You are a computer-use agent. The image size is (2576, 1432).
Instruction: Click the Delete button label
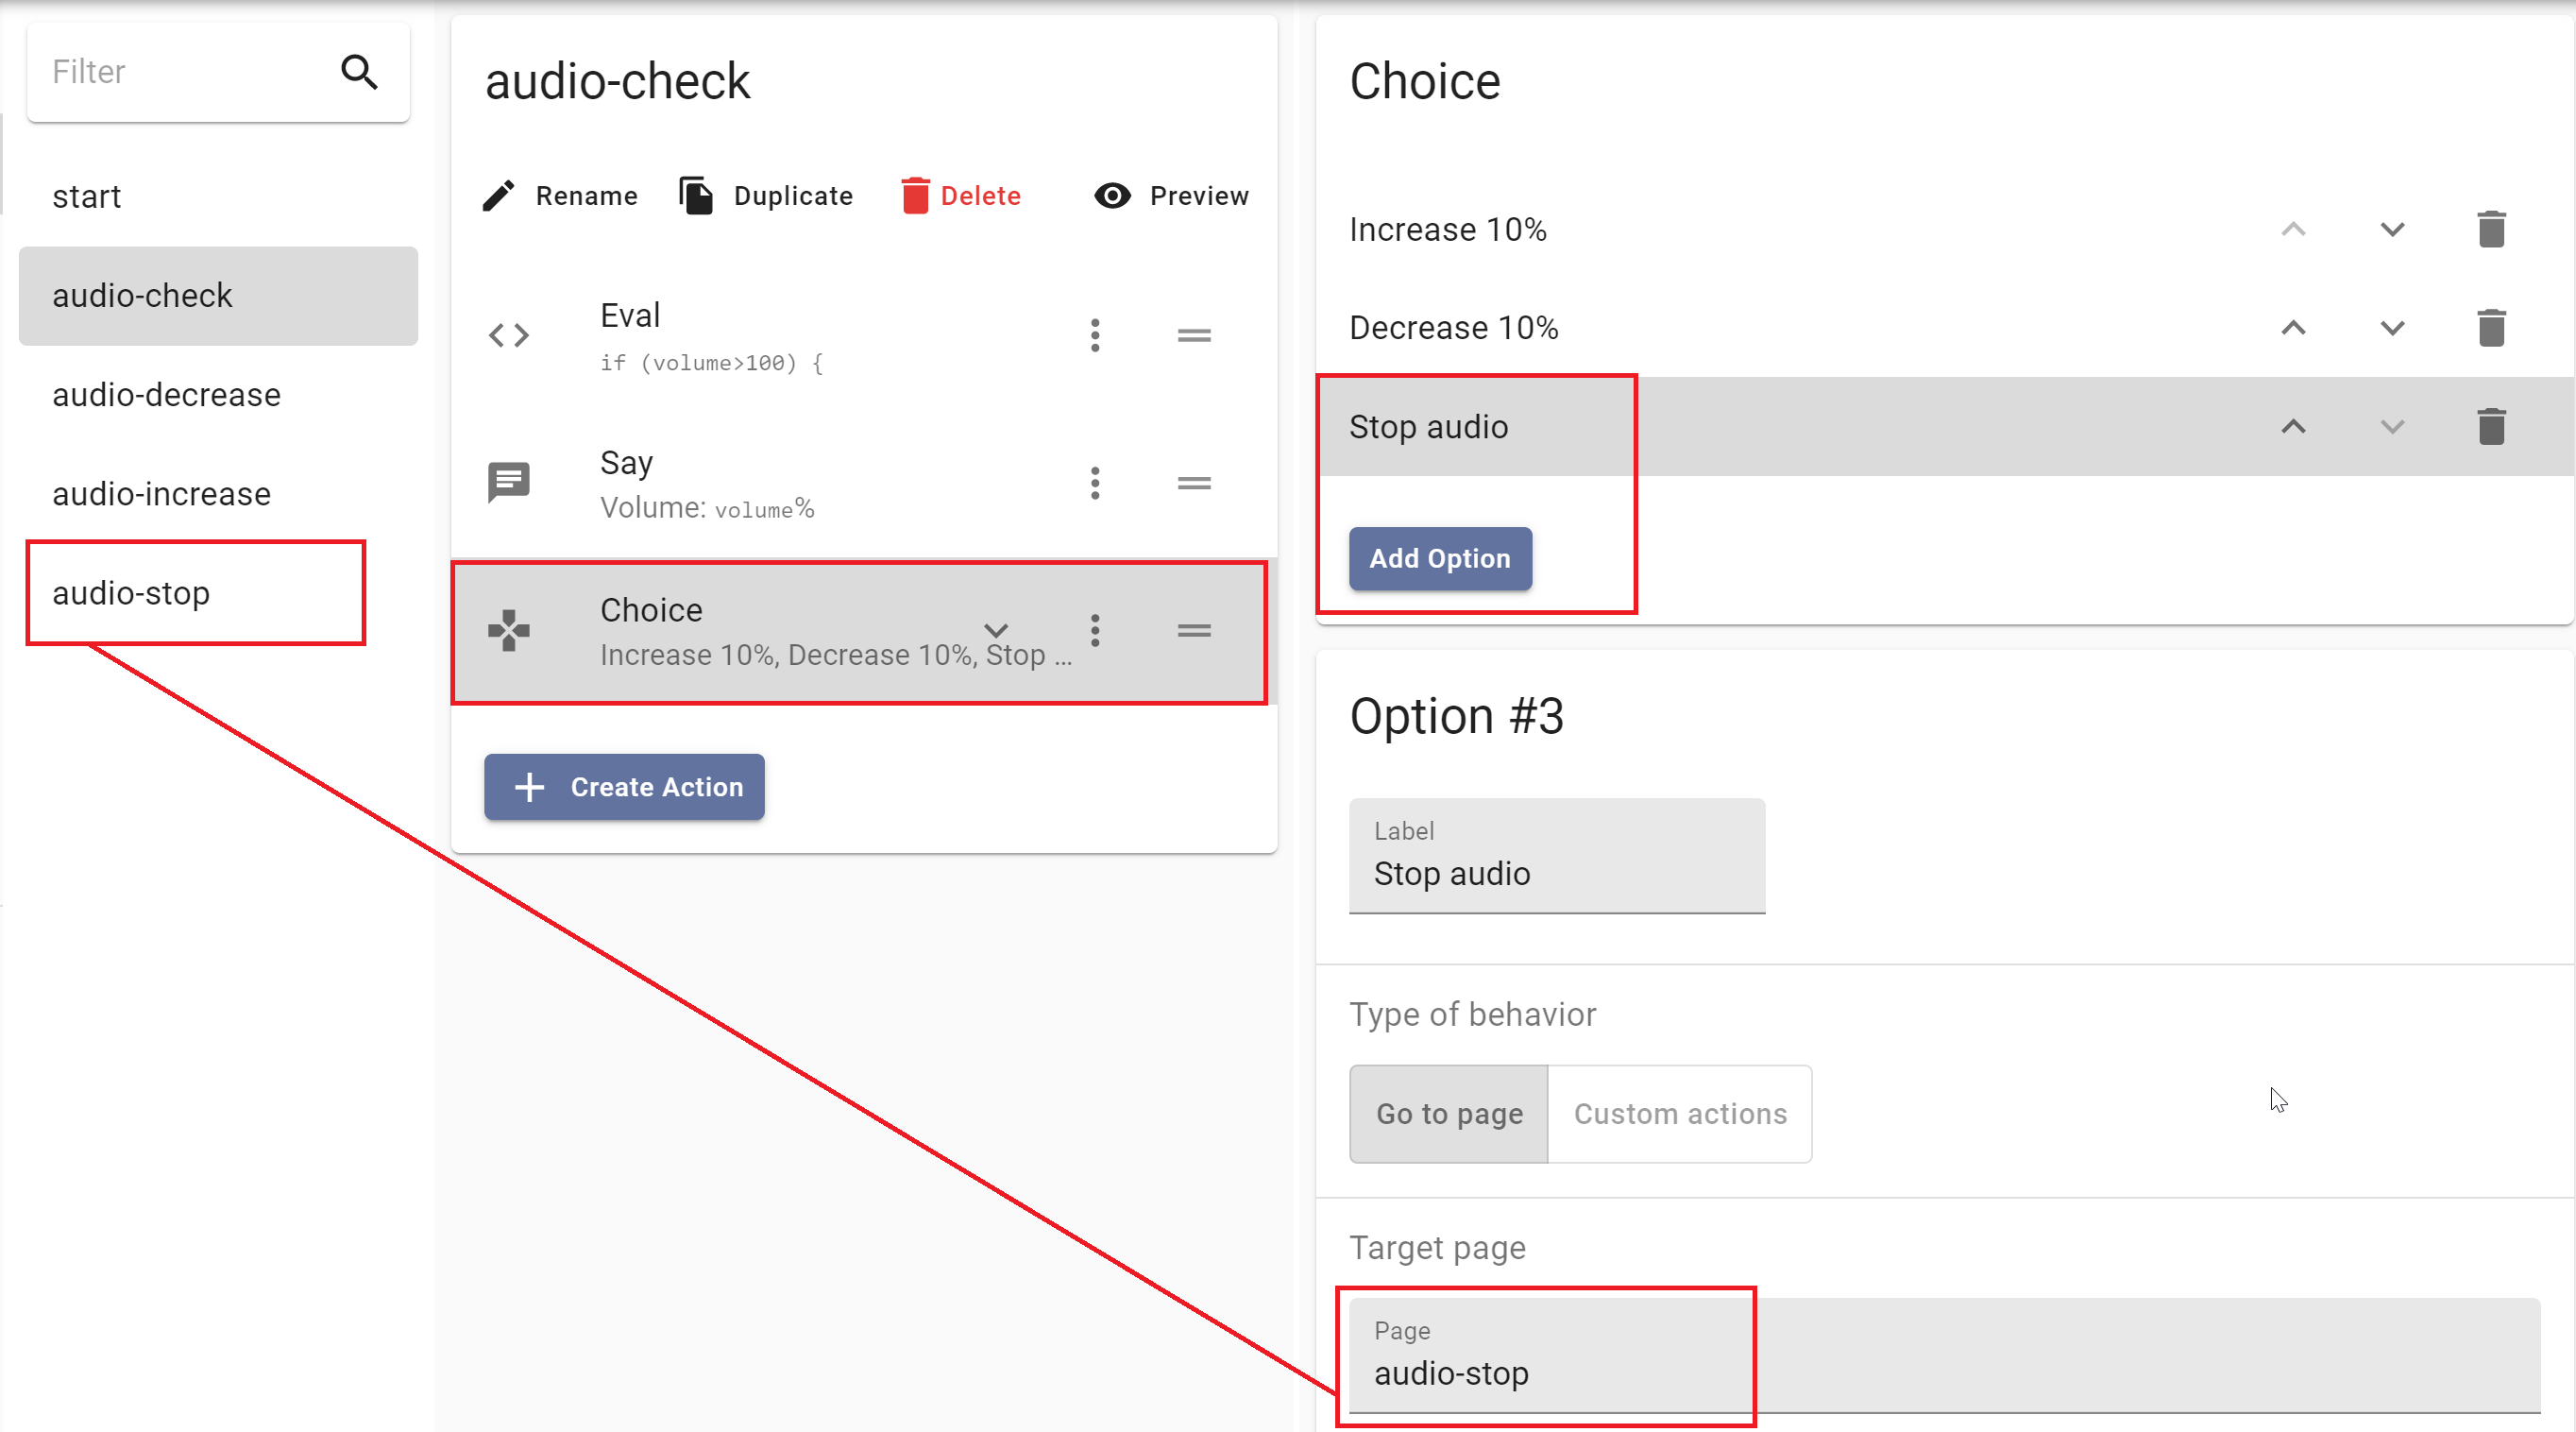[x=980, y=196]
